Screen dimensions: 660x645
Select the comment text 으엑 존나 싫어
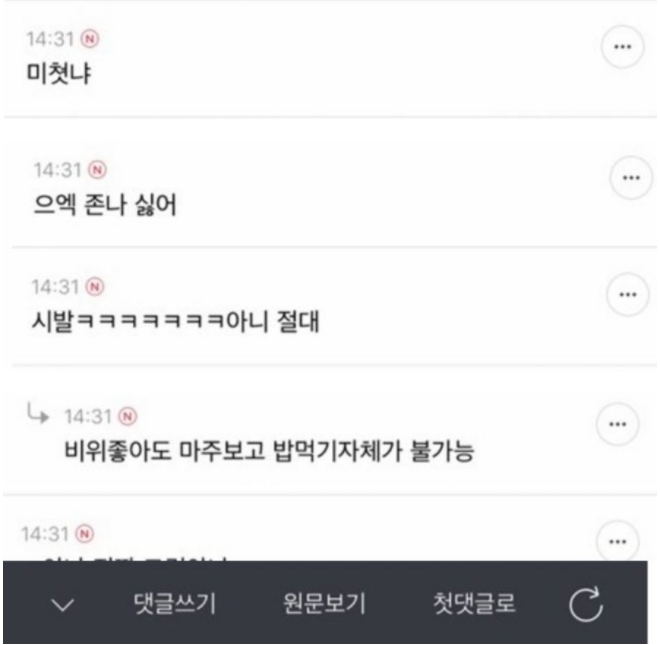click(x=105, y=205)
